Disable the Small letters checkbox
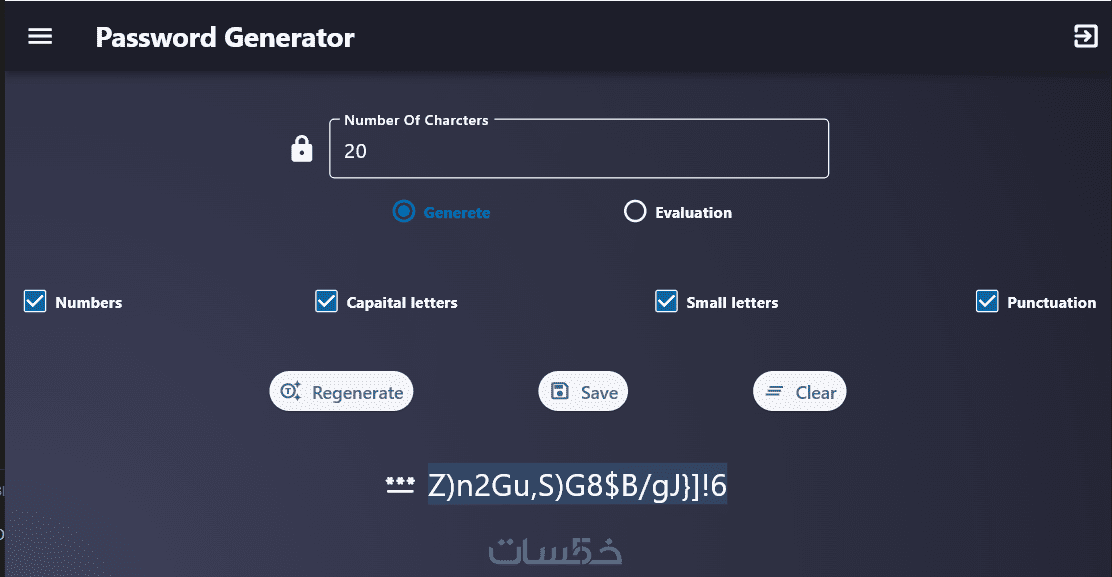Screen dimensions: 1112x577 coord(666,302)
